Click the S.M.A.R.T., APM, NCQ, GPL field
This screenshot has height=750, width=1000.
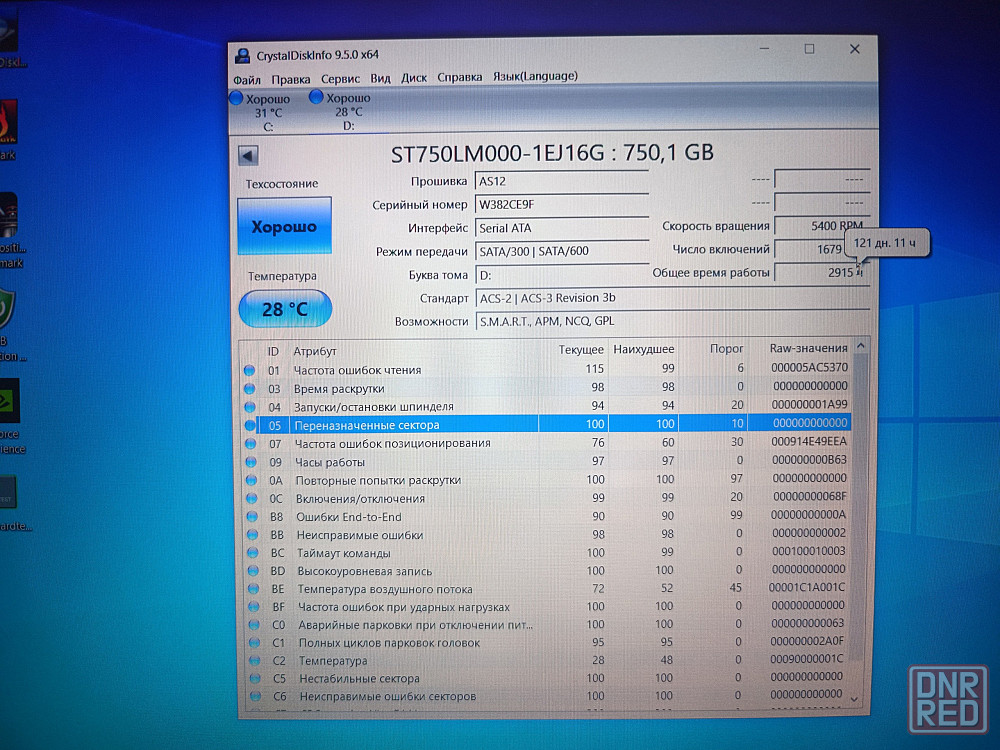pos(672,321)
